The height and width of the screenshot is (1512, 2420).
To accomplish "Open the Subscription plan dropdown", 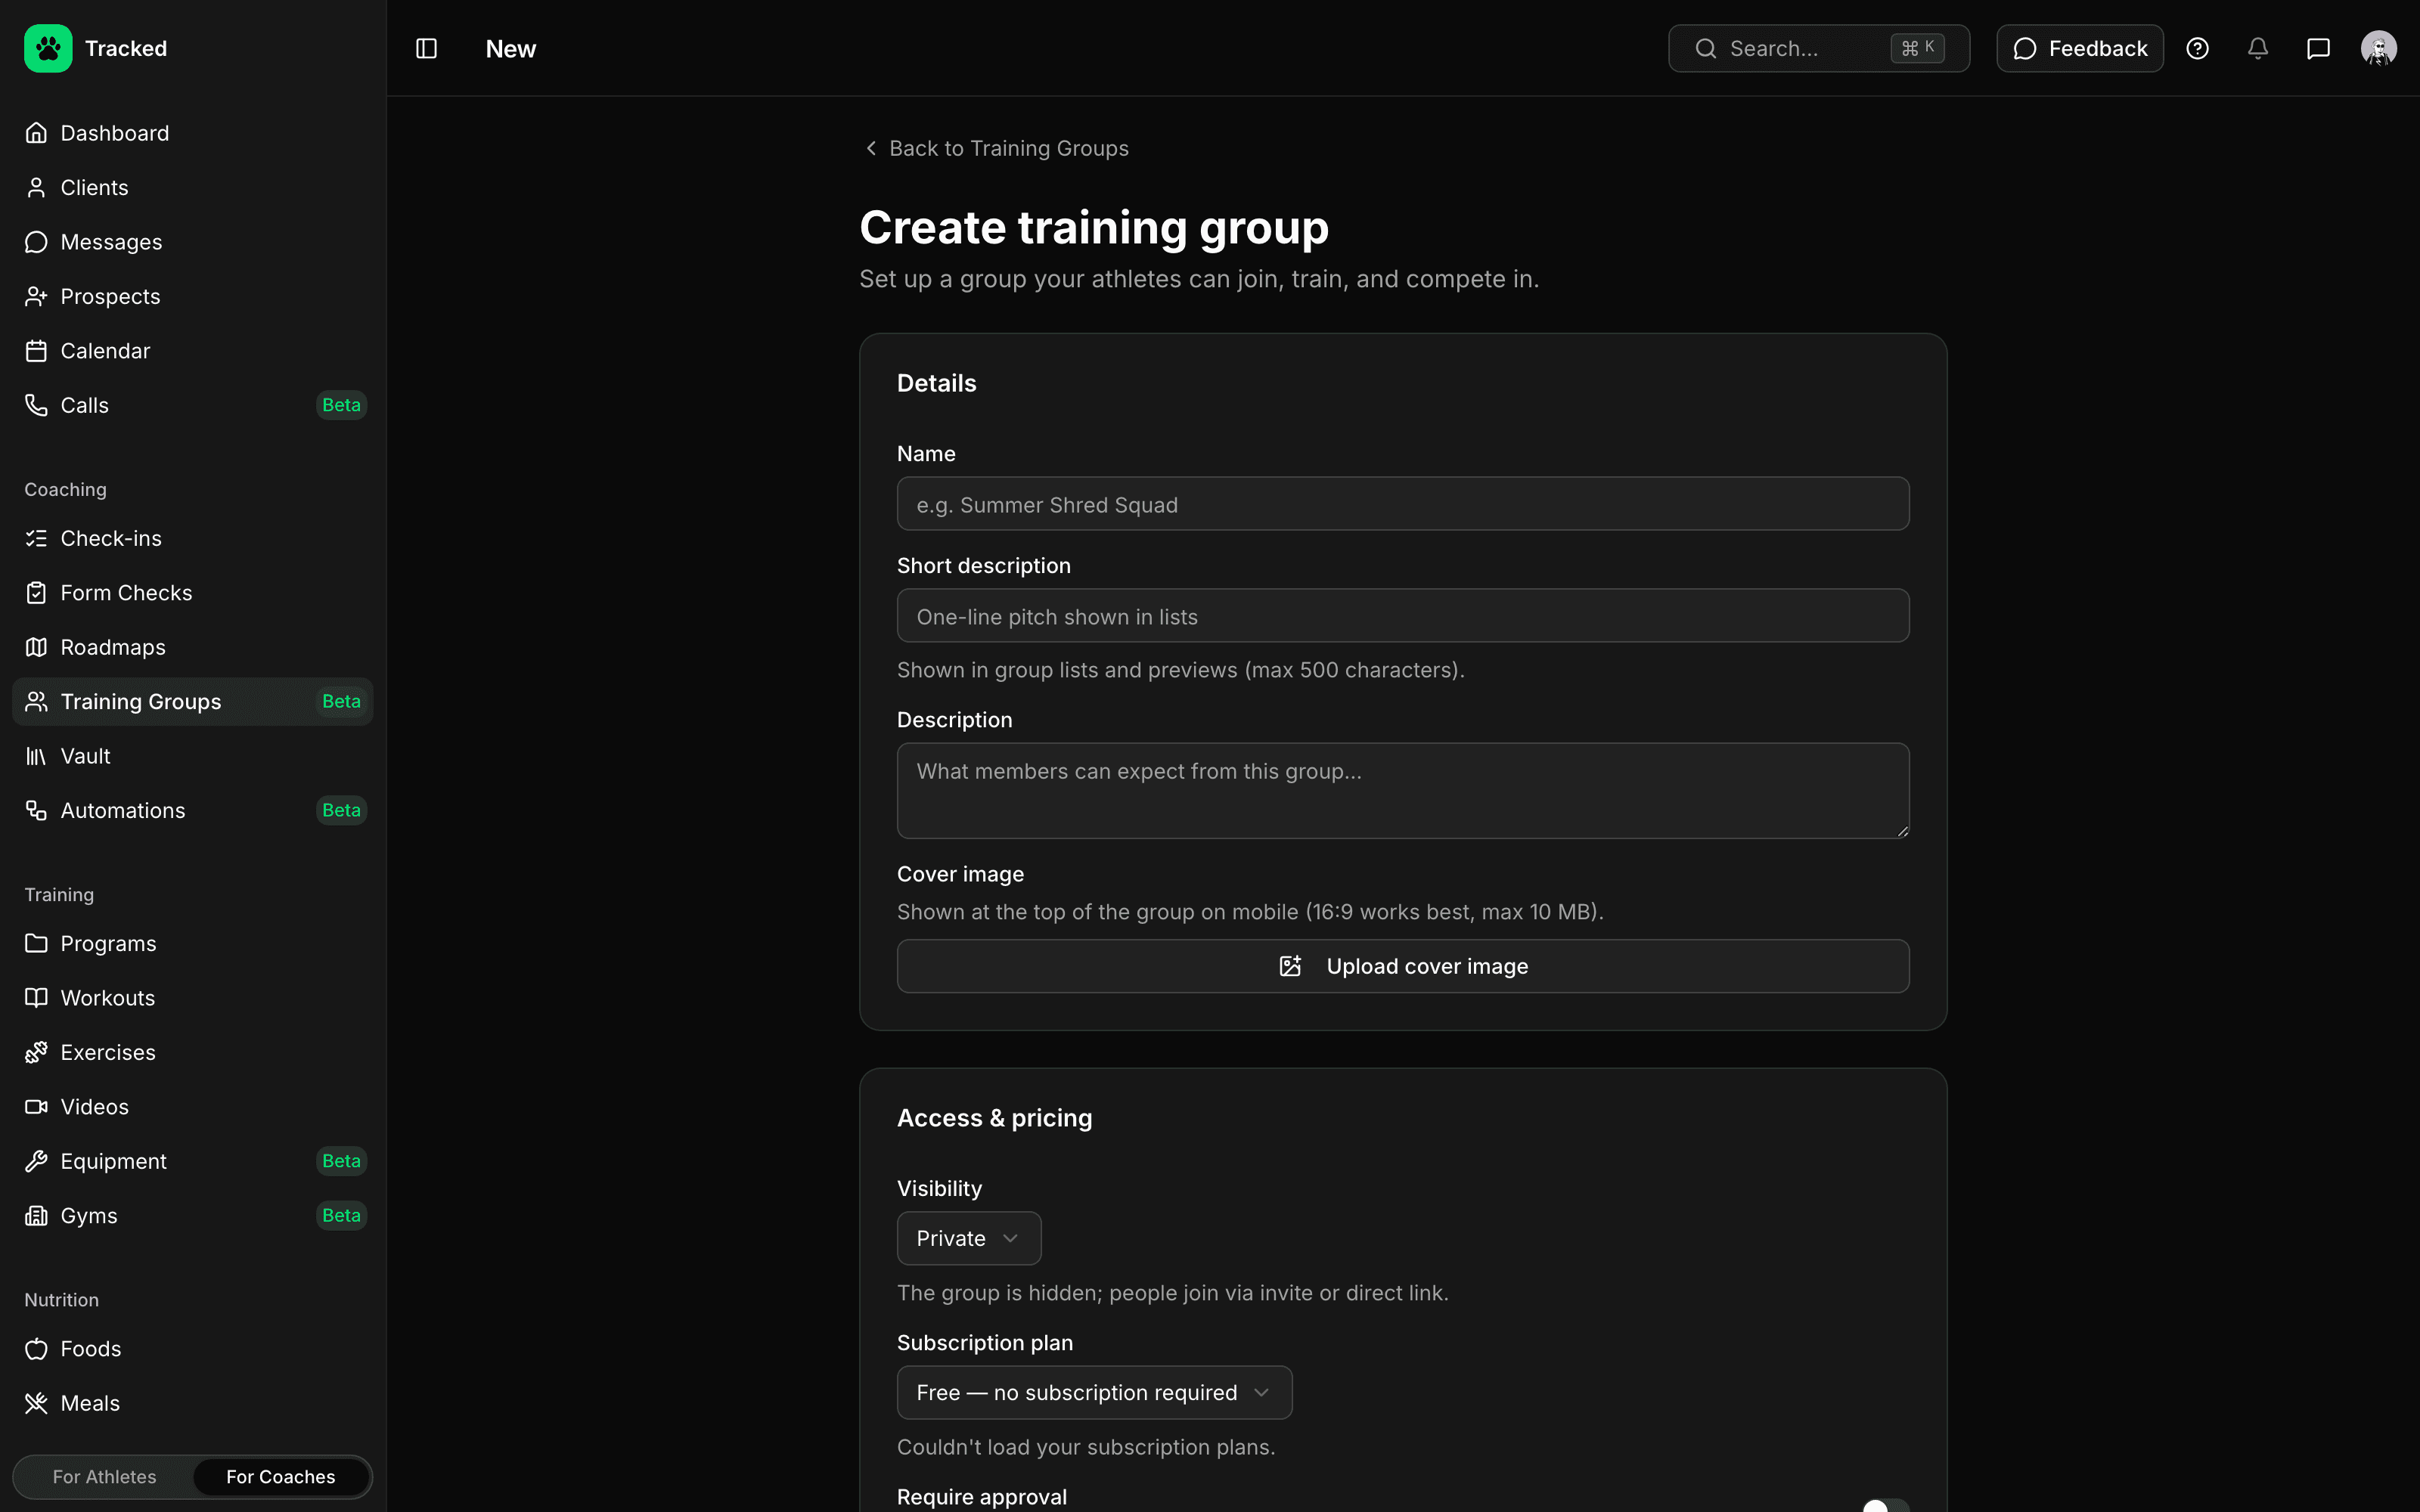I will click(x=1094, y=1392).
